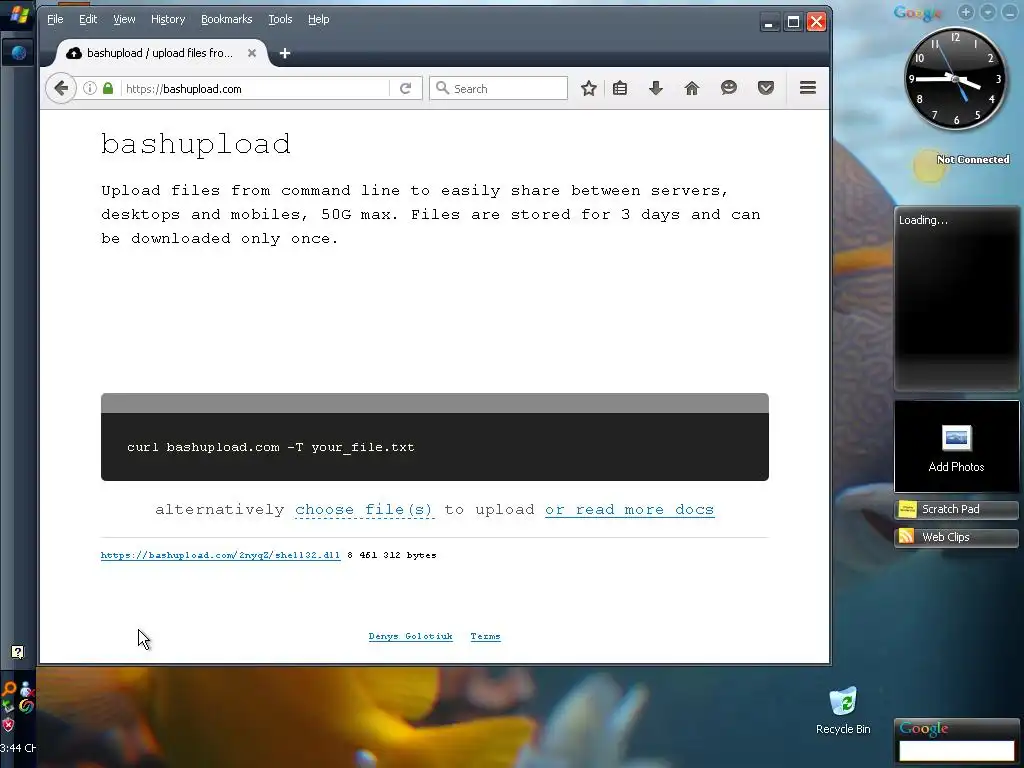Viewport: 1024px width, 768px height.
Task: Open the Terms footer link
Action: (485, 636)
